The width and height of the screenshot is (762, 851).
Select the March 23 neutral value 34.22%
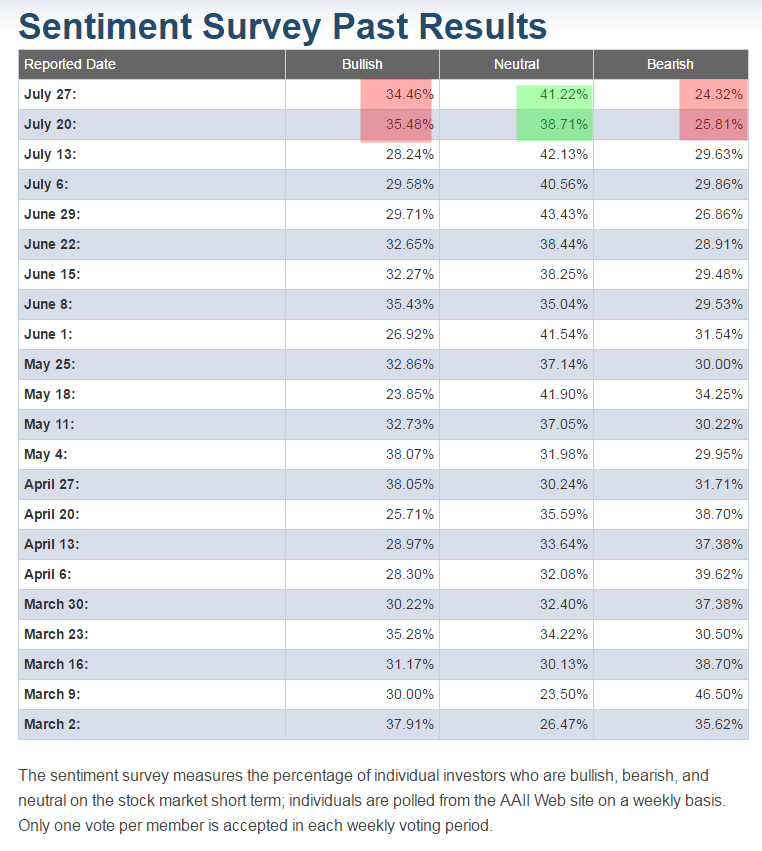click(563, 635)
